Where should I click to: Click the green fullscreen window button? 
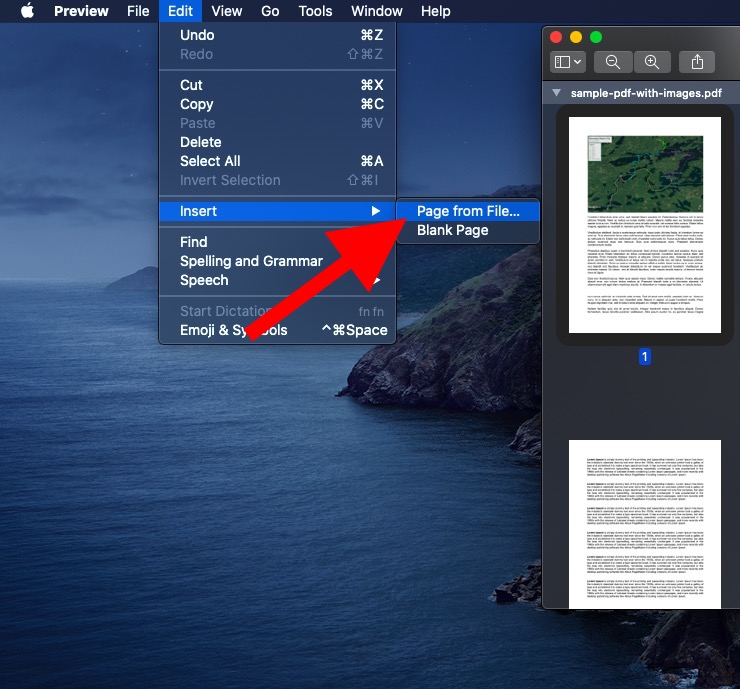tap(596, 37)
